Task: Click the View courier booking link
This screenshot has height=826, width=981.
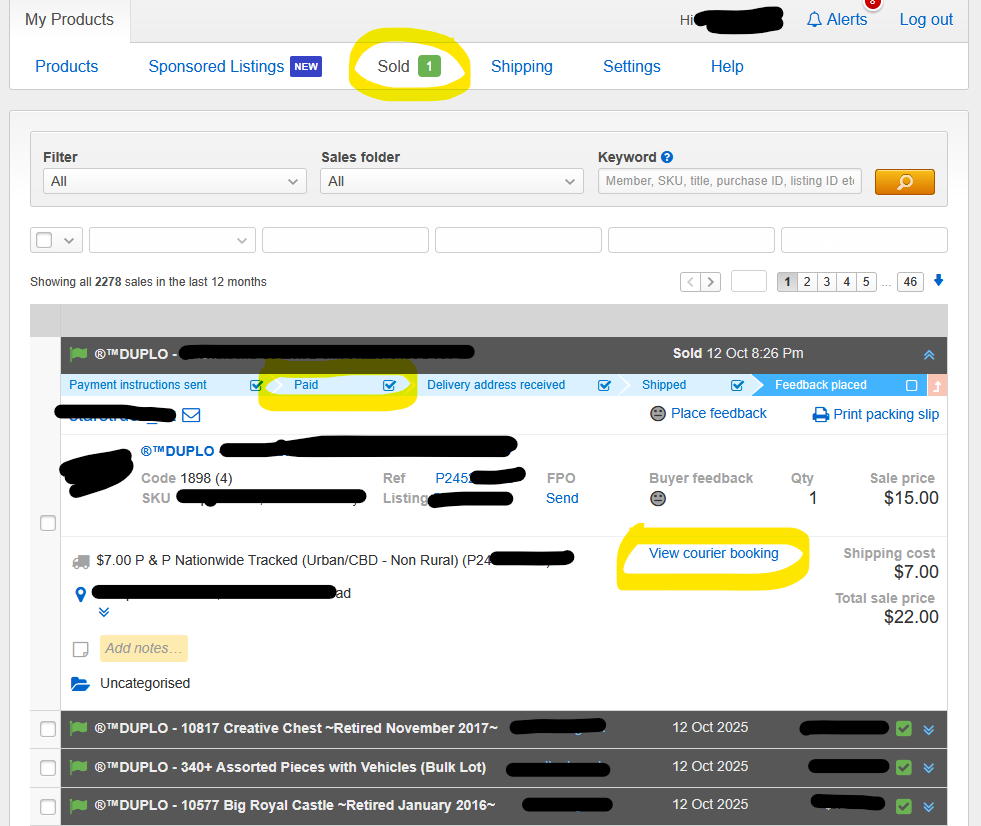Action: pos(713,553)
